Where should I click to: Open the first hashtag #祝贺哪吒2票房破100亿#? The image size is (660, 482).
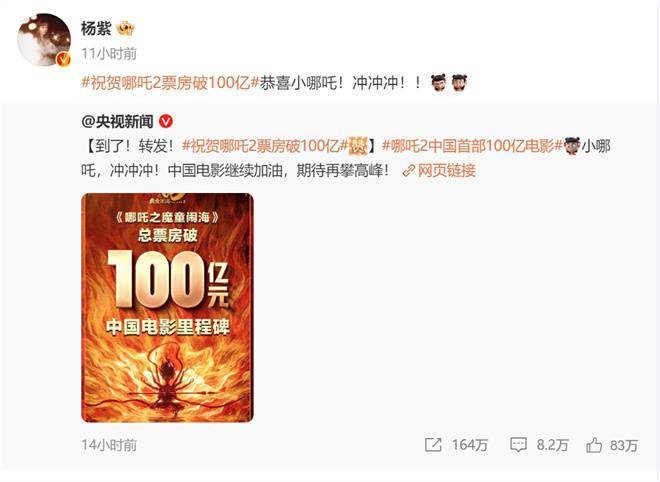(x=170, y=83)
